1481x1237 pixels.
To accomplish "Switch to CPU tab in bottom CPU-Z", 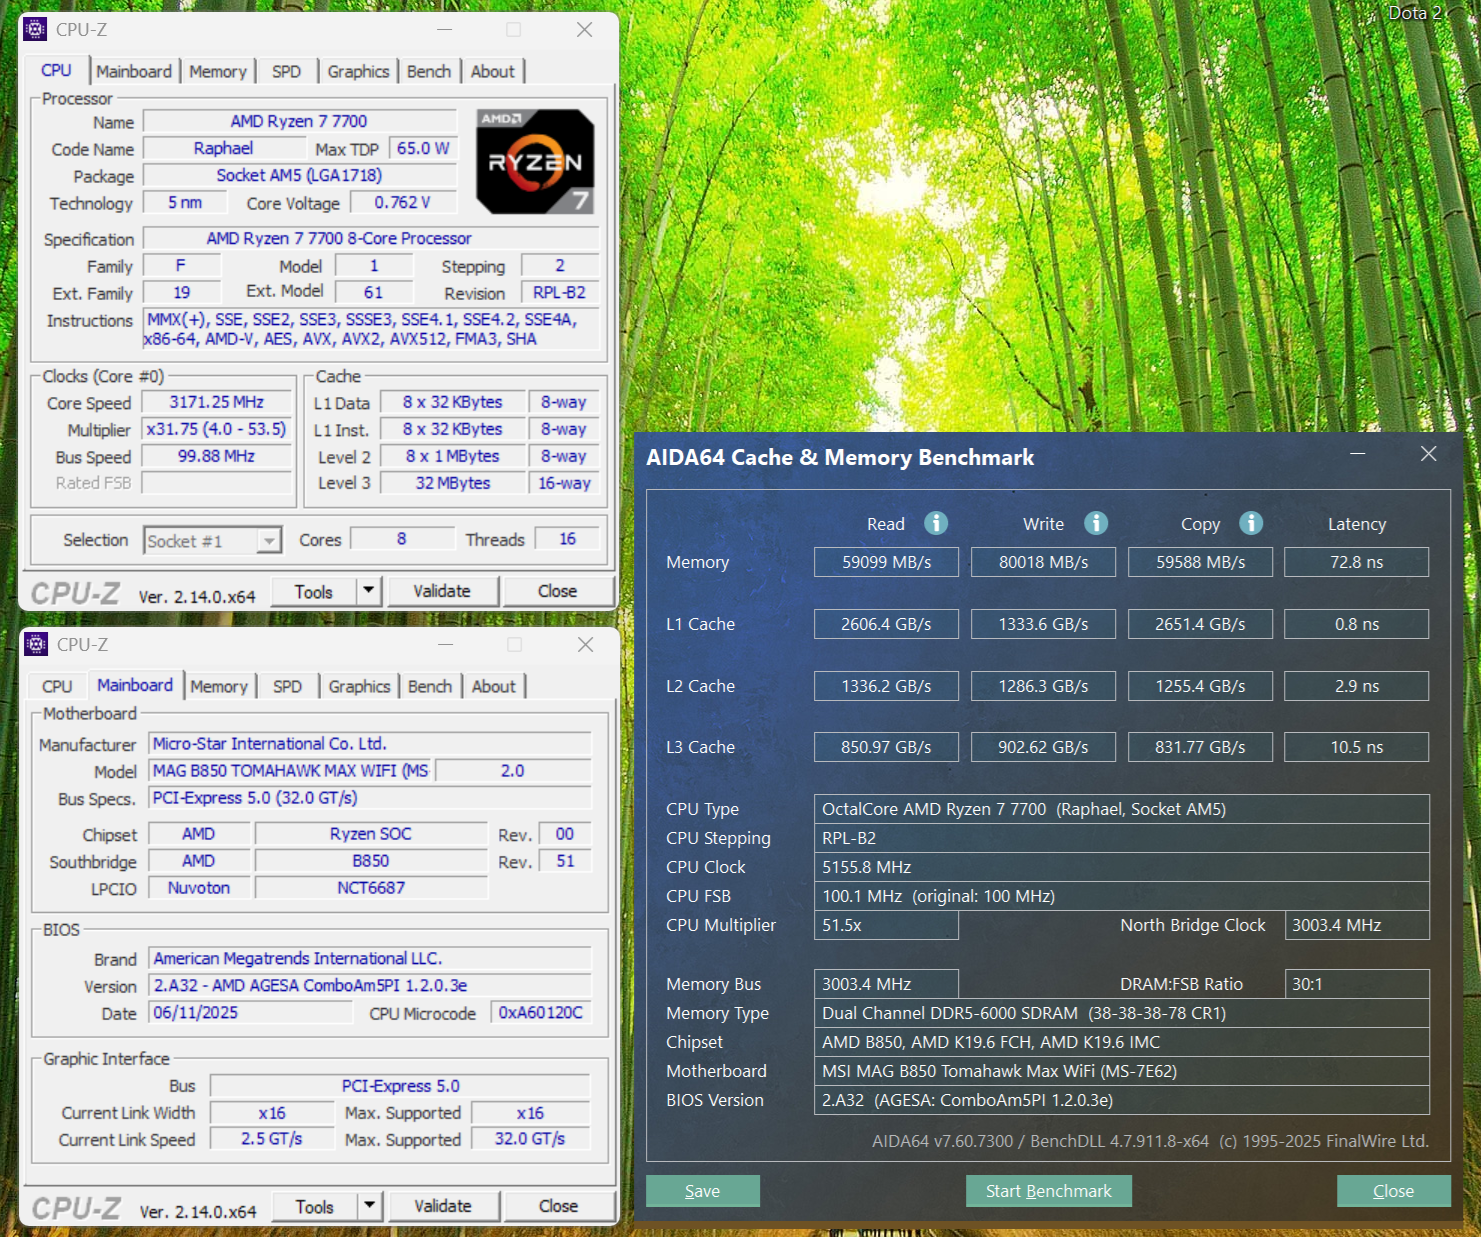I will point(57,686).
